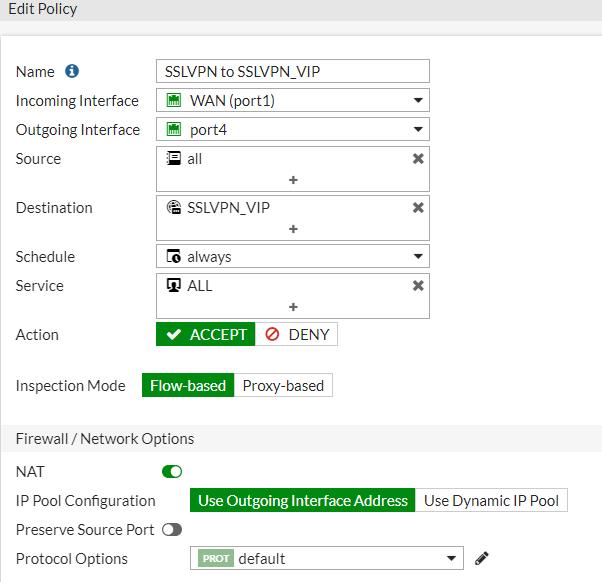Set policy action to DENY
The height and width of the screenshot is (582, 602).
[297, 335]
